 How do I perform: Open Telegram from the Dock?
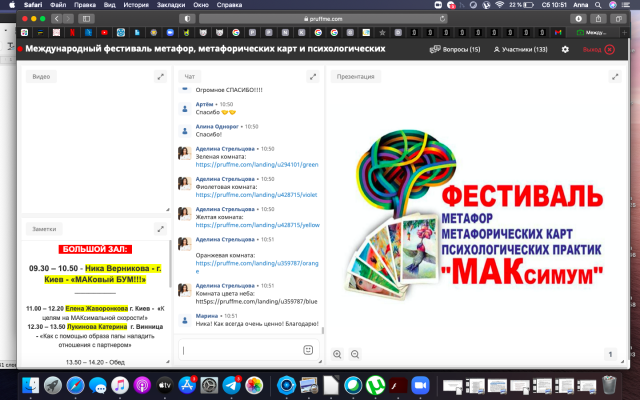coord(231,386)
